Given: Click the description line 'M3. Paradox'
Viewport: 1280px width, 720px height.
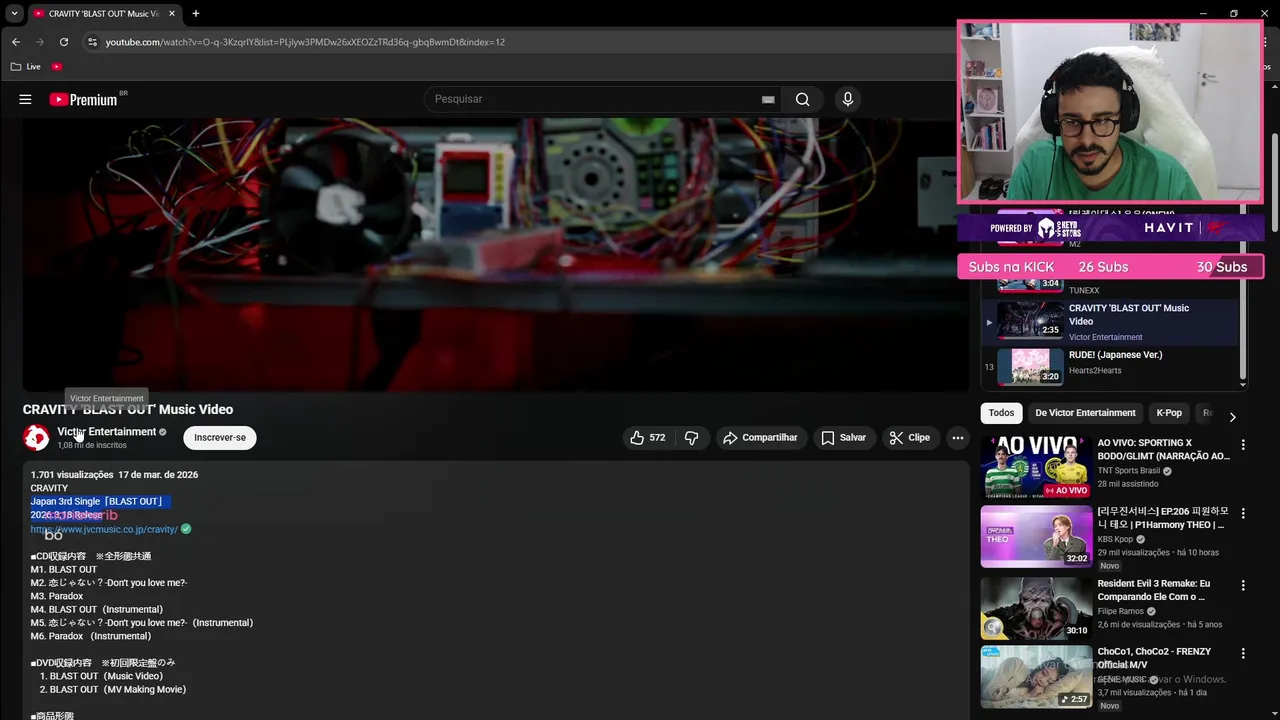Looking at the screenshot, I should tap(57, 596).
